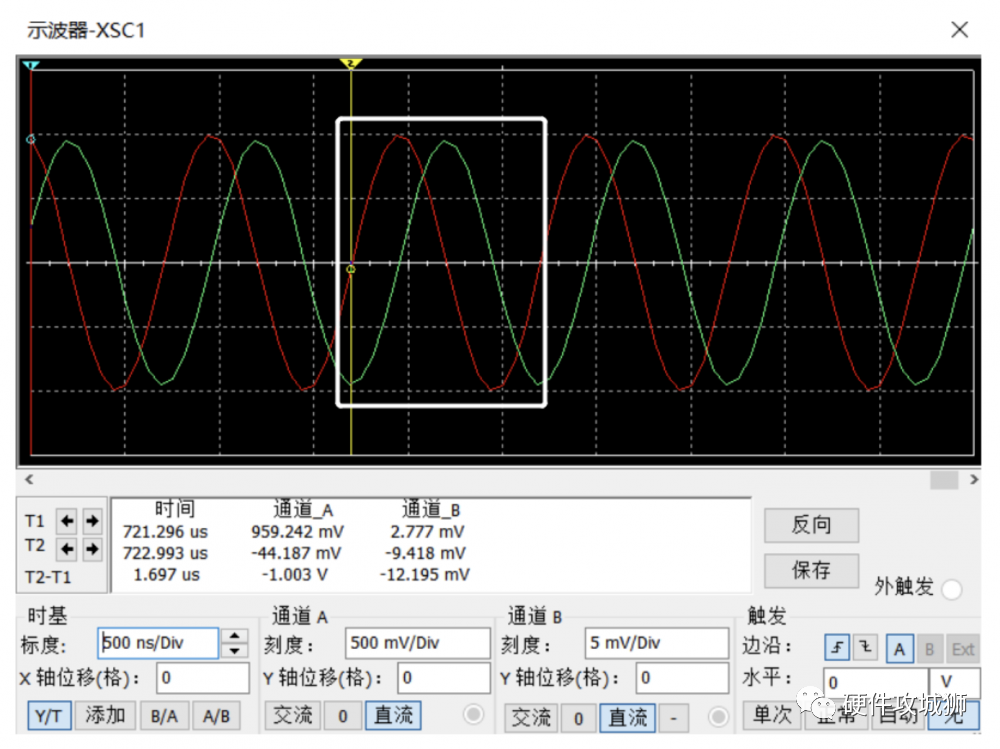The image size is (1000, 749).
Task: Click channel A Y 轴位移 field
Action: pos(444,678)
